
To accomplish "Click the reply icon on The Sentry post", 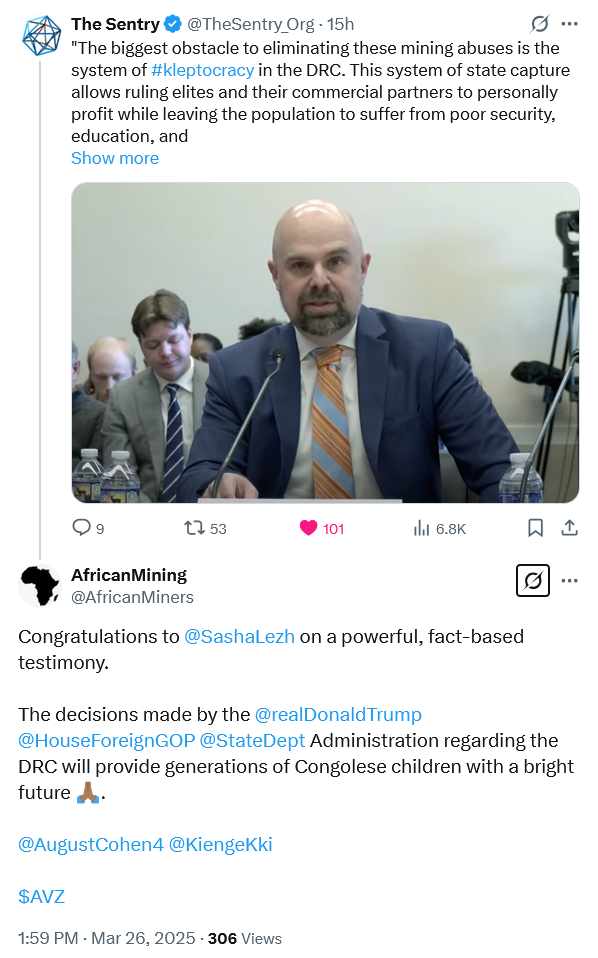I will click(81, 527).
